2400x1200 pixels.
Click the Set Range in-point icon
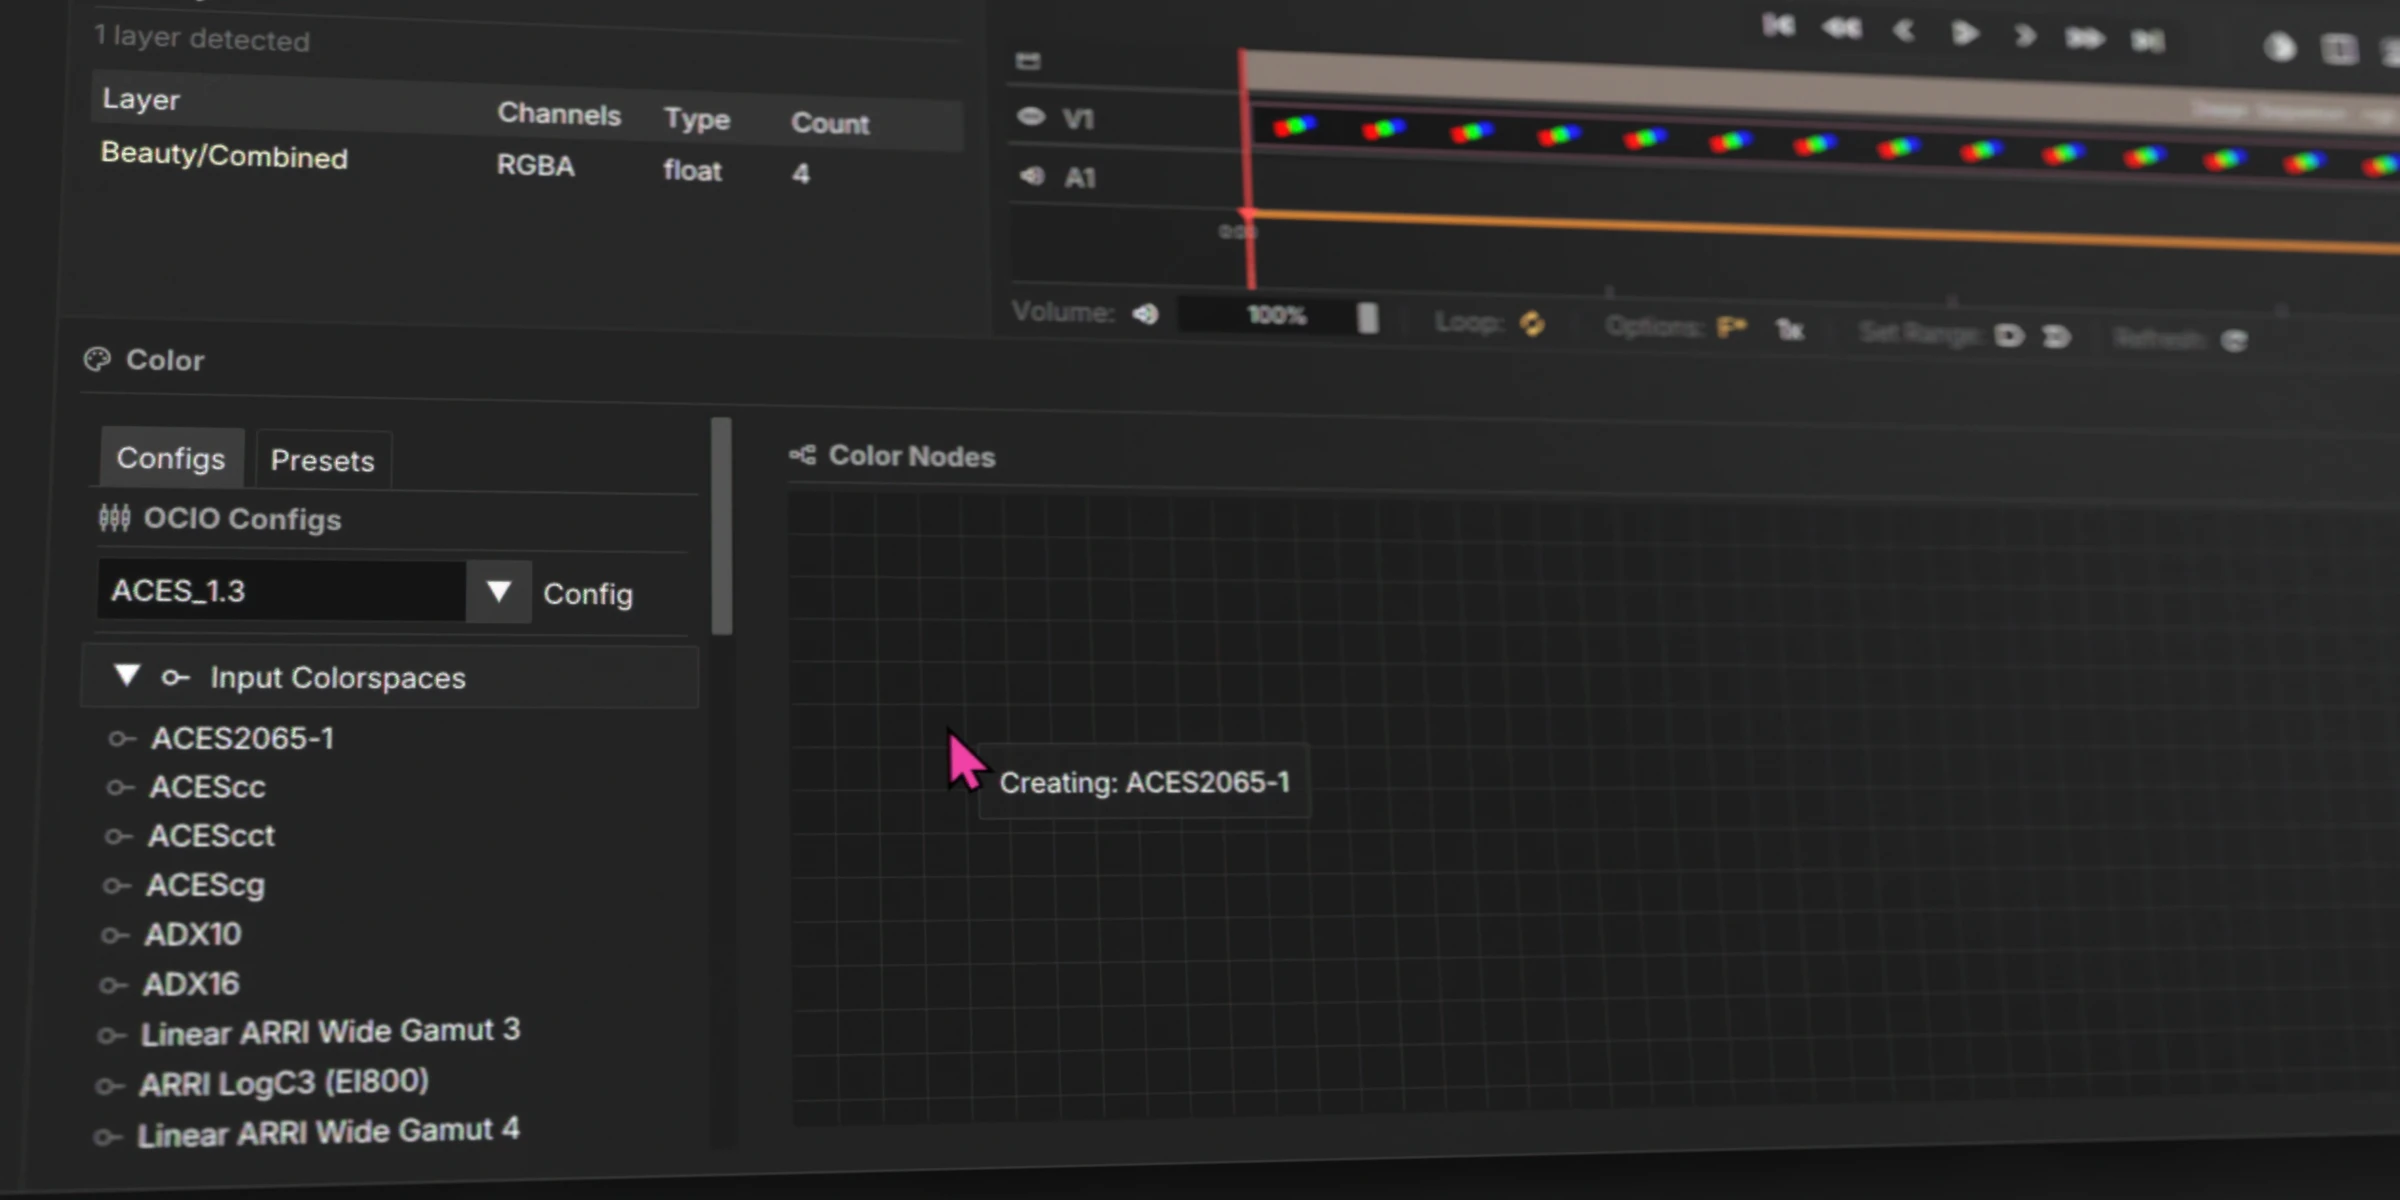pos(2008,336)
